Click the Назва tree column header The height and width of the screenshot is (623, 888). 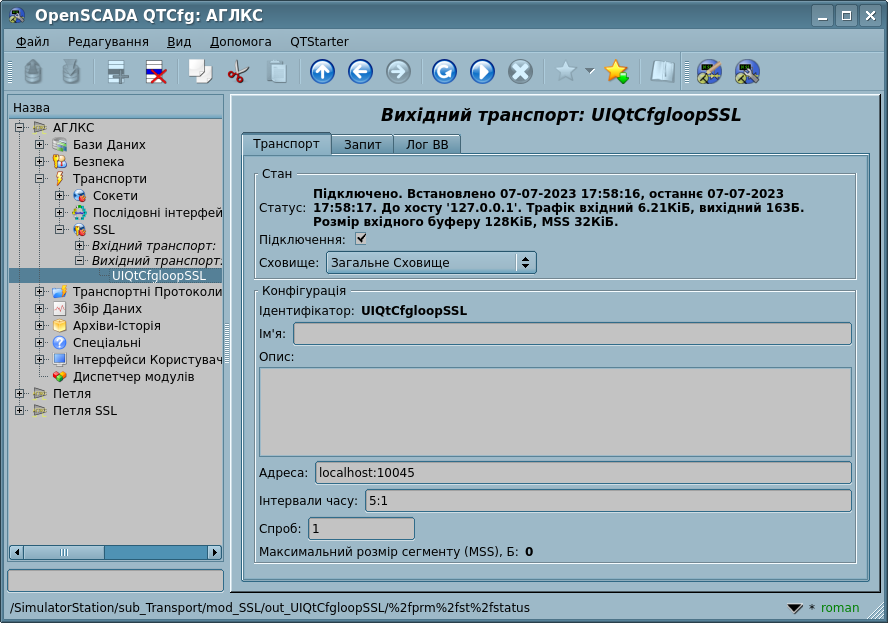click(116, 108)
